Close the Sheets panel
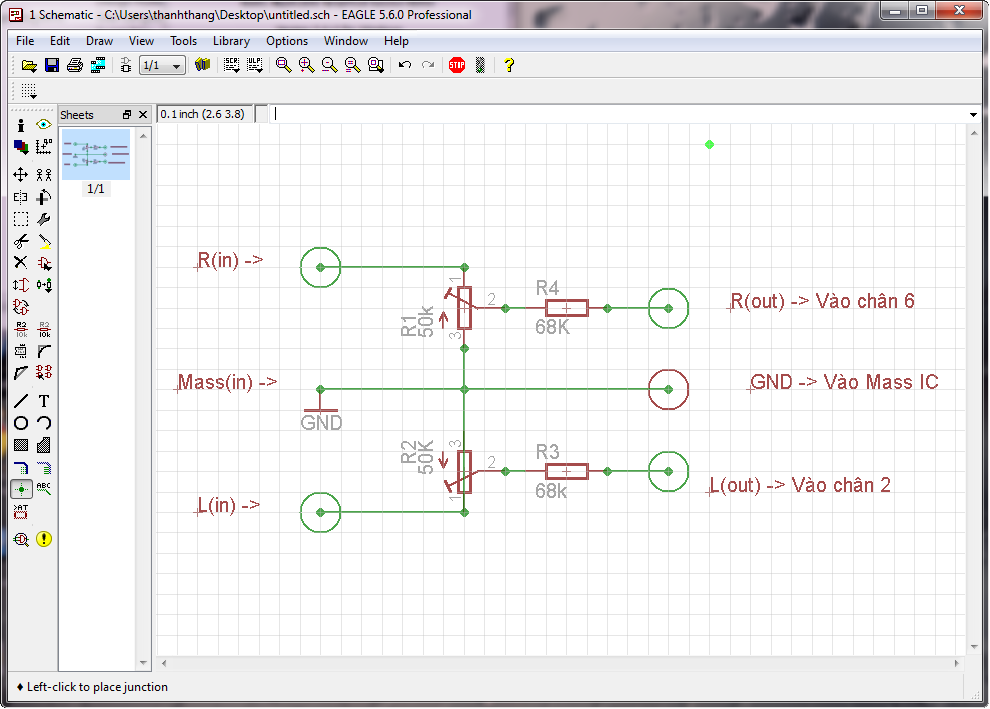990x709 pixels. (143, 115)
